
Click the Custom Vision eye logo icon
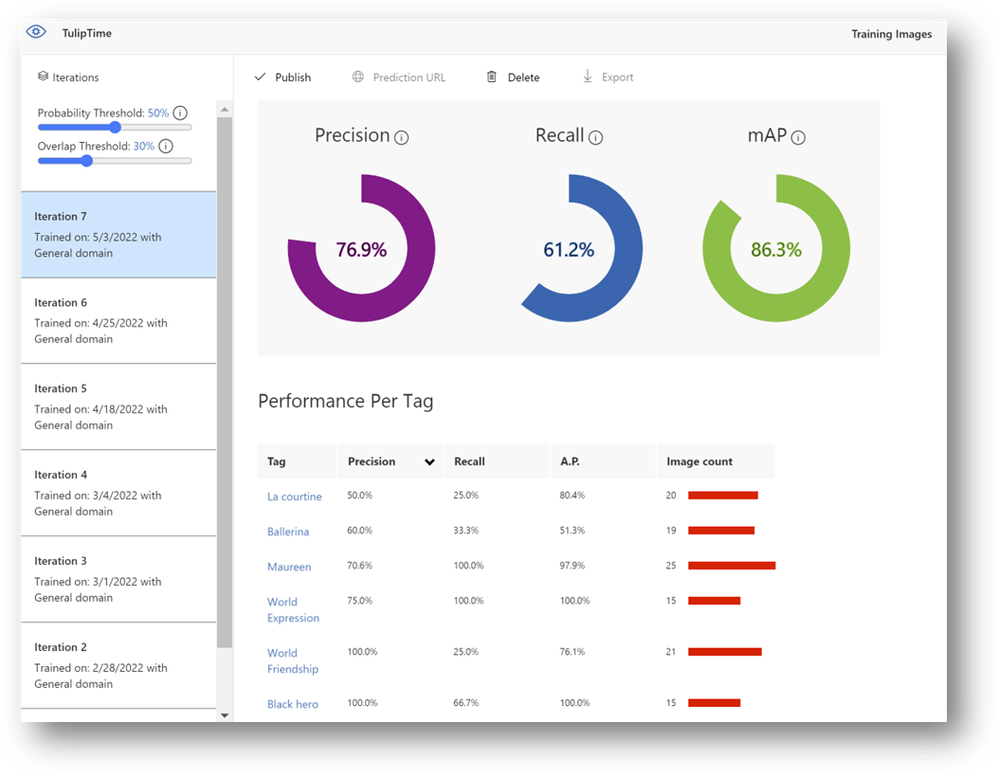[x=36, y=32]
